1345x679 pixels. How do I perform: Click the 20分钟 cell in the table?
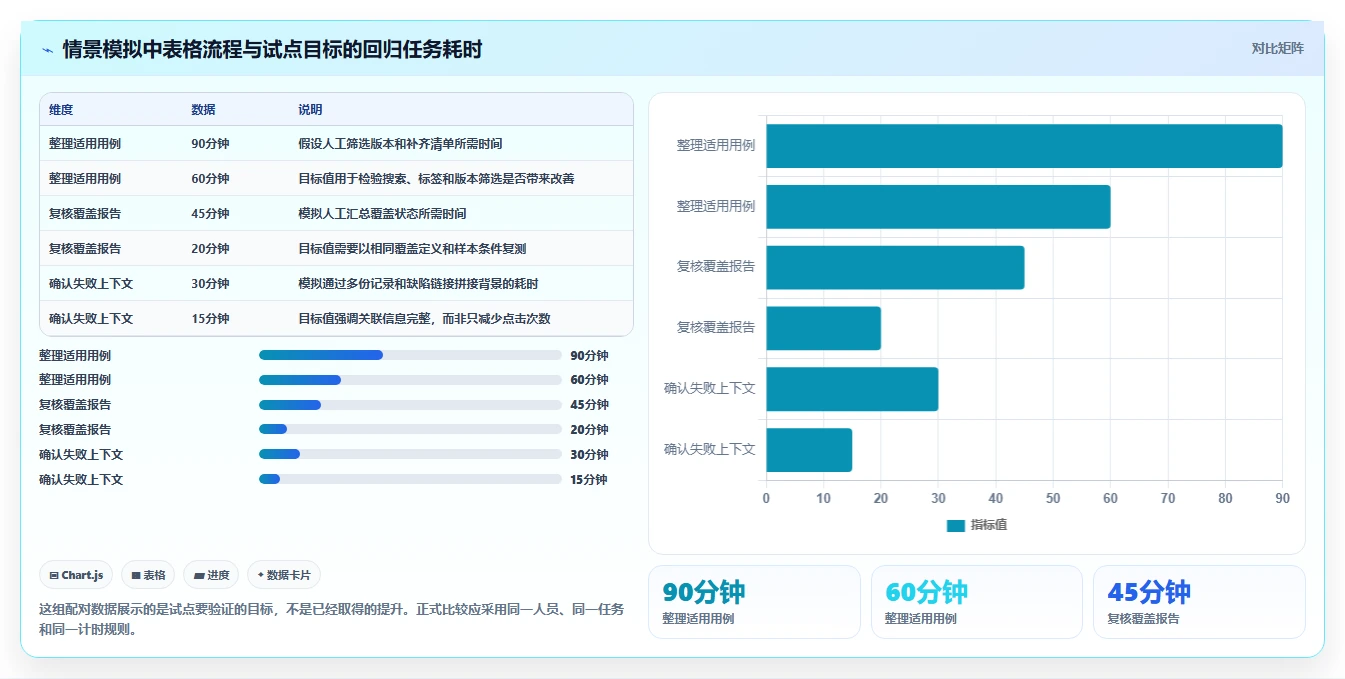coord(210,249)
